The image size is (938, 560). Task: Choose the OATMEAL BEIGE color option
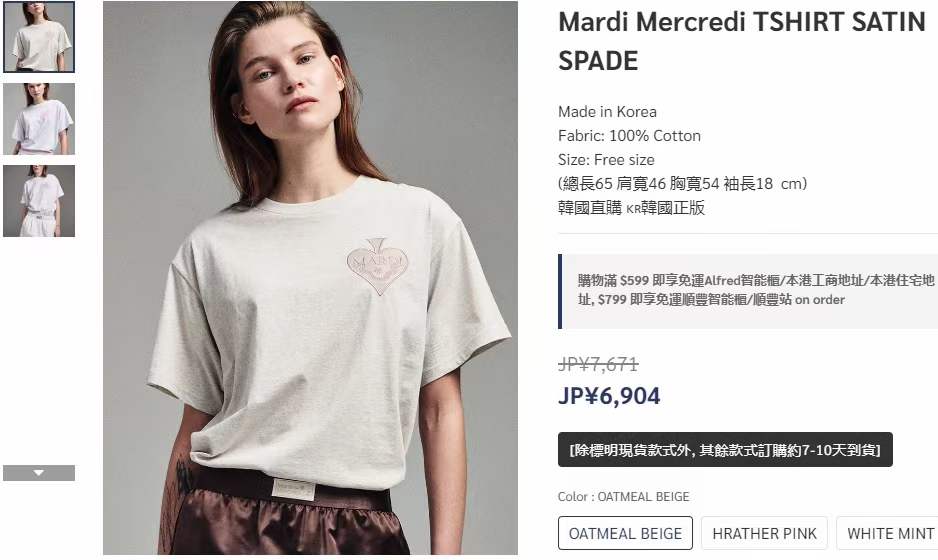tap(625, 533)
